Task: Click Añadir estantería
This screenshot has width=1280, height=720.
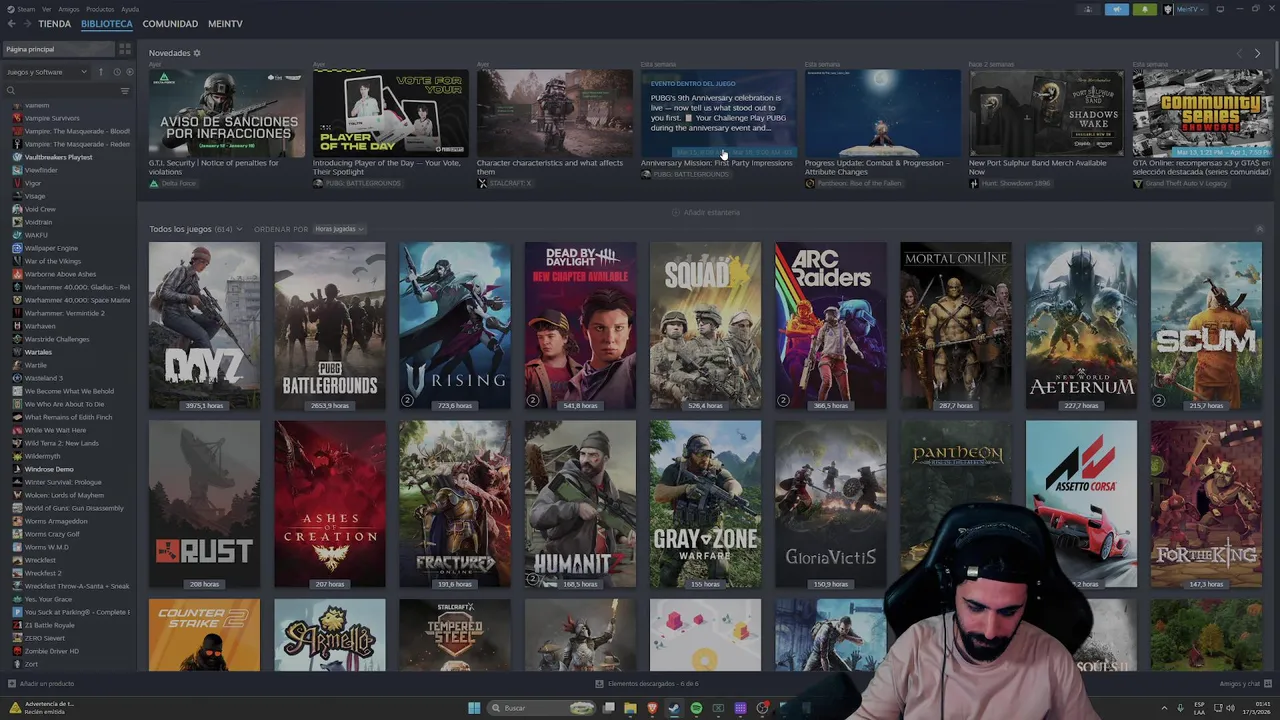Action: point(706,212)
